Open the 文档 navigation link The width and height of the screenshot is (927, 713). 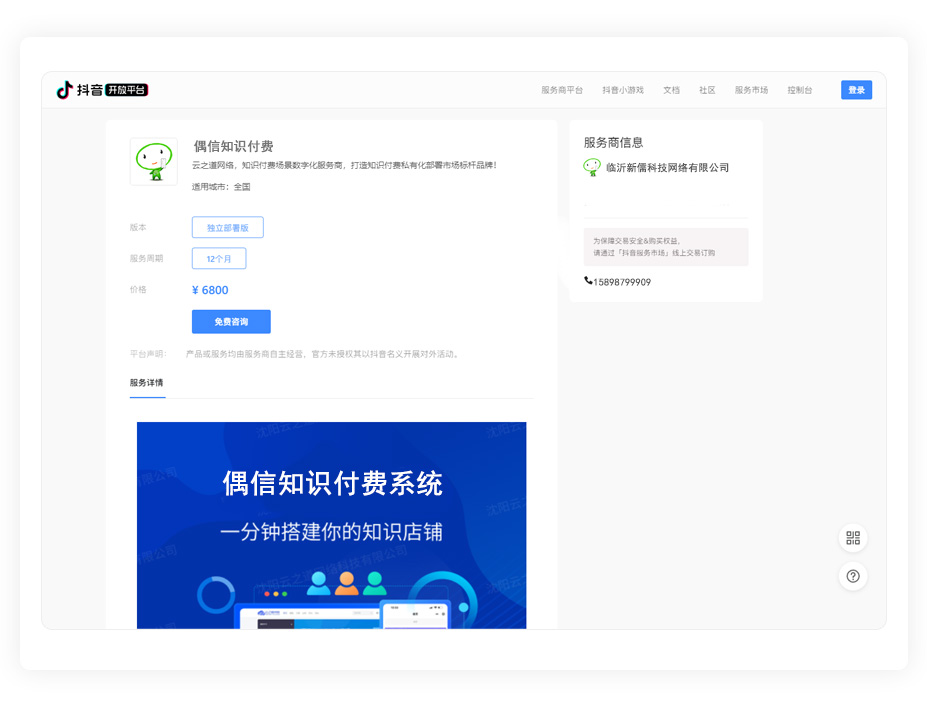click(671, 90)
